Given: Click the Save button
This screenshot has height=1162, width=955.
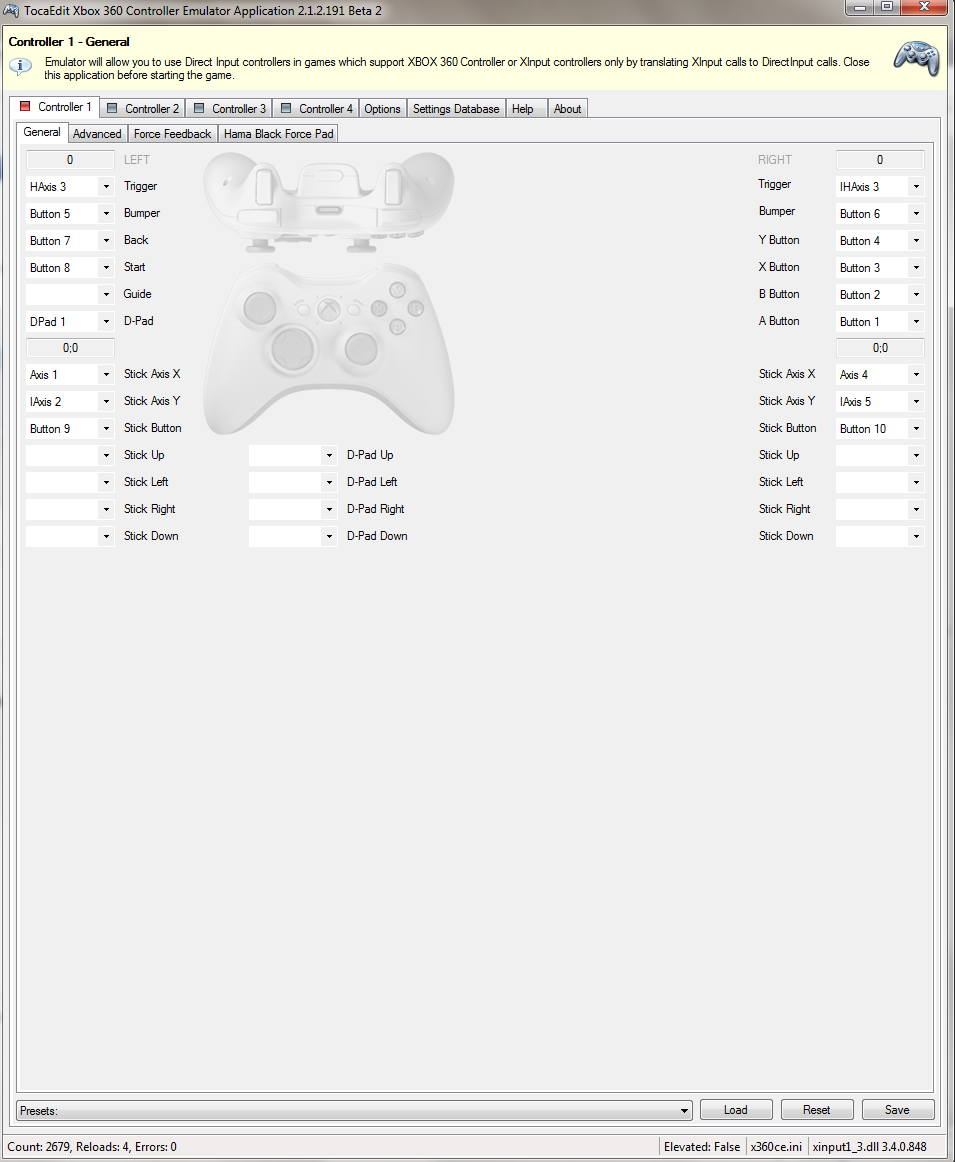Looking at the screenshot, I should point(897,1110).
